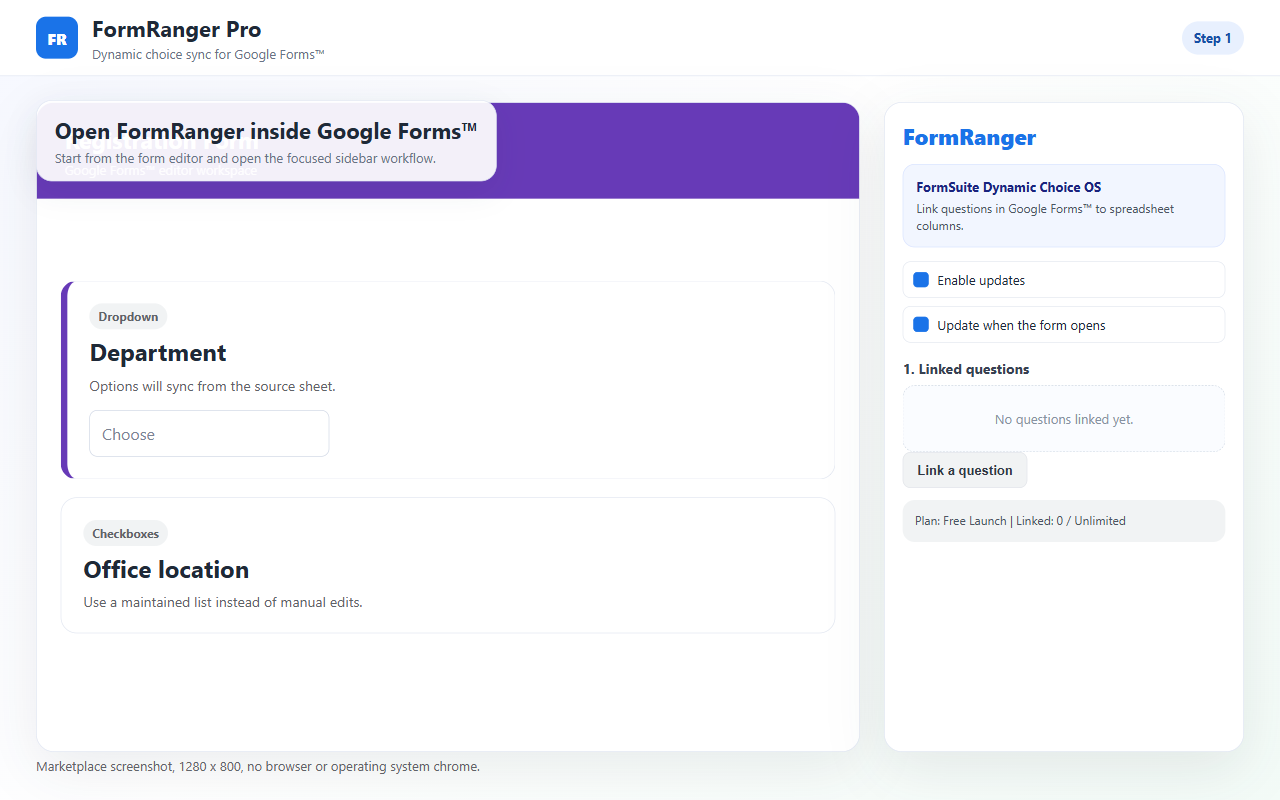Click the FR app logo icon

pyautogui.click(x=57, y=38)
